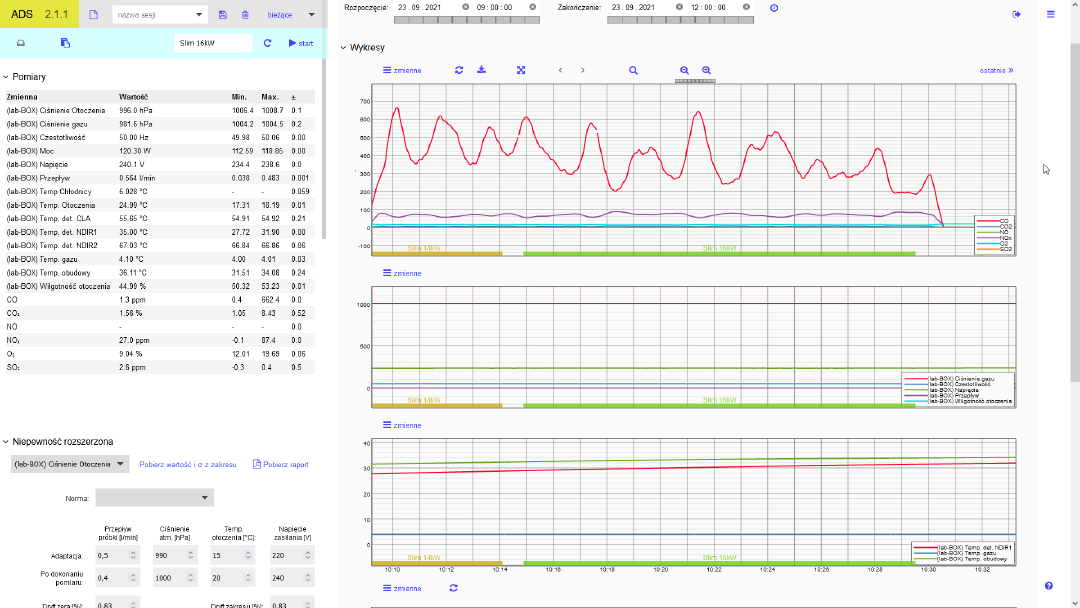This screenshot has height=608, width=1080.
Task: Click the new session document icon
Action: click(x=93, y=15)
